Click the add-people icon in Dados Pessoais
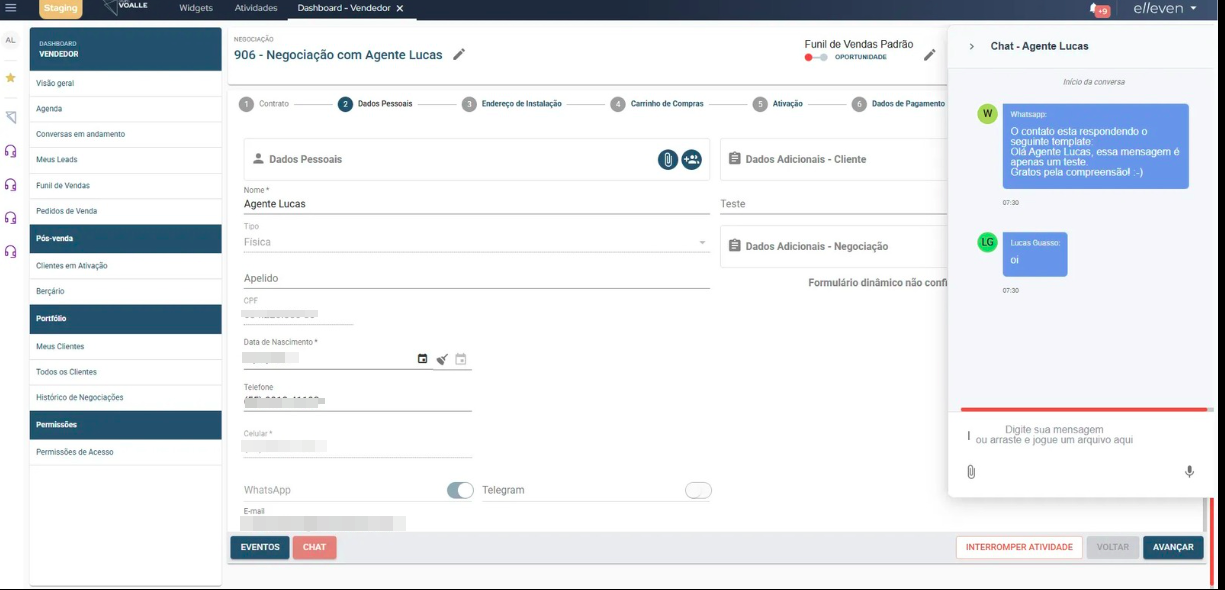This screenshot has width=1225, height=590. click(691, 159)
